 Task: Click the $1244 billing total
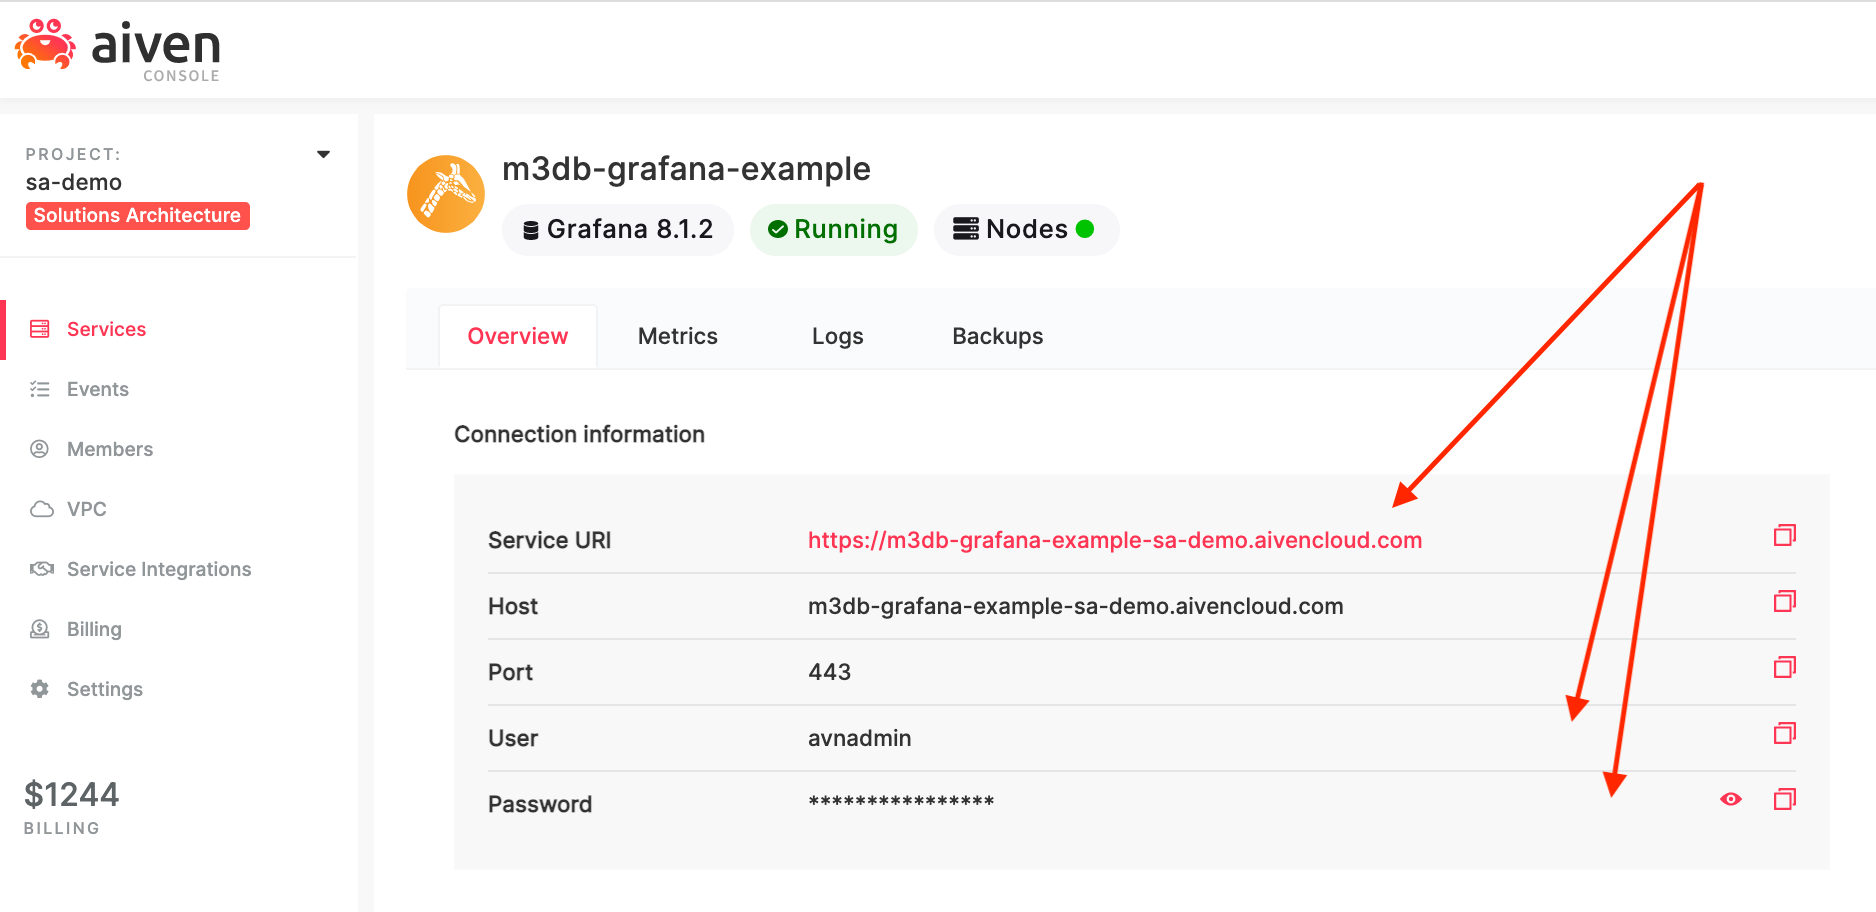(72, 795)
